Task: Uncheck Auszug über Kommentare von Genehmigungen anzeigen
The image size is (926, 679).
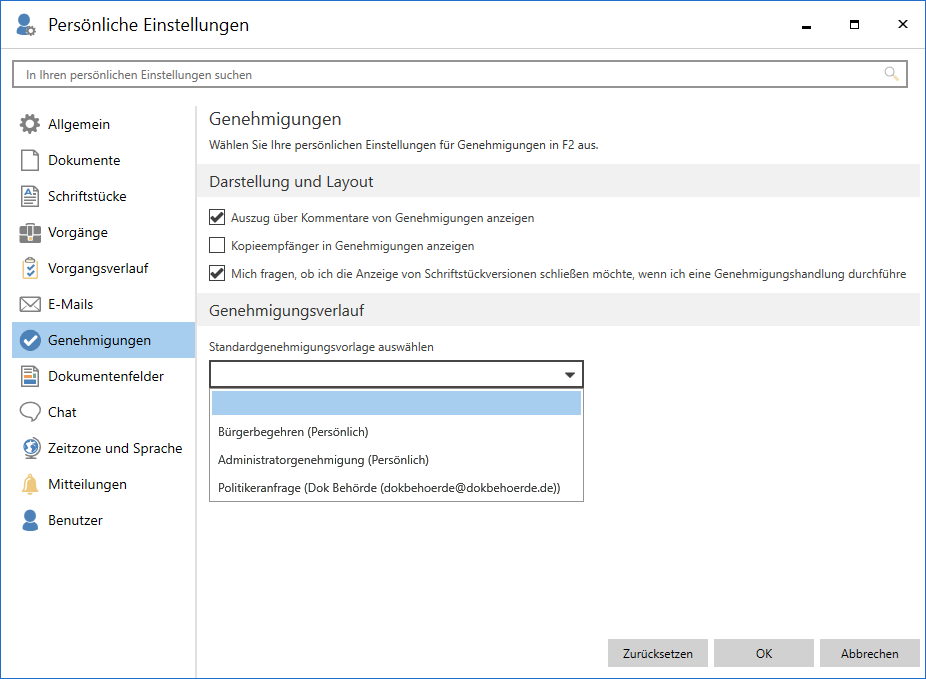Action: click(x=217, y=217)
